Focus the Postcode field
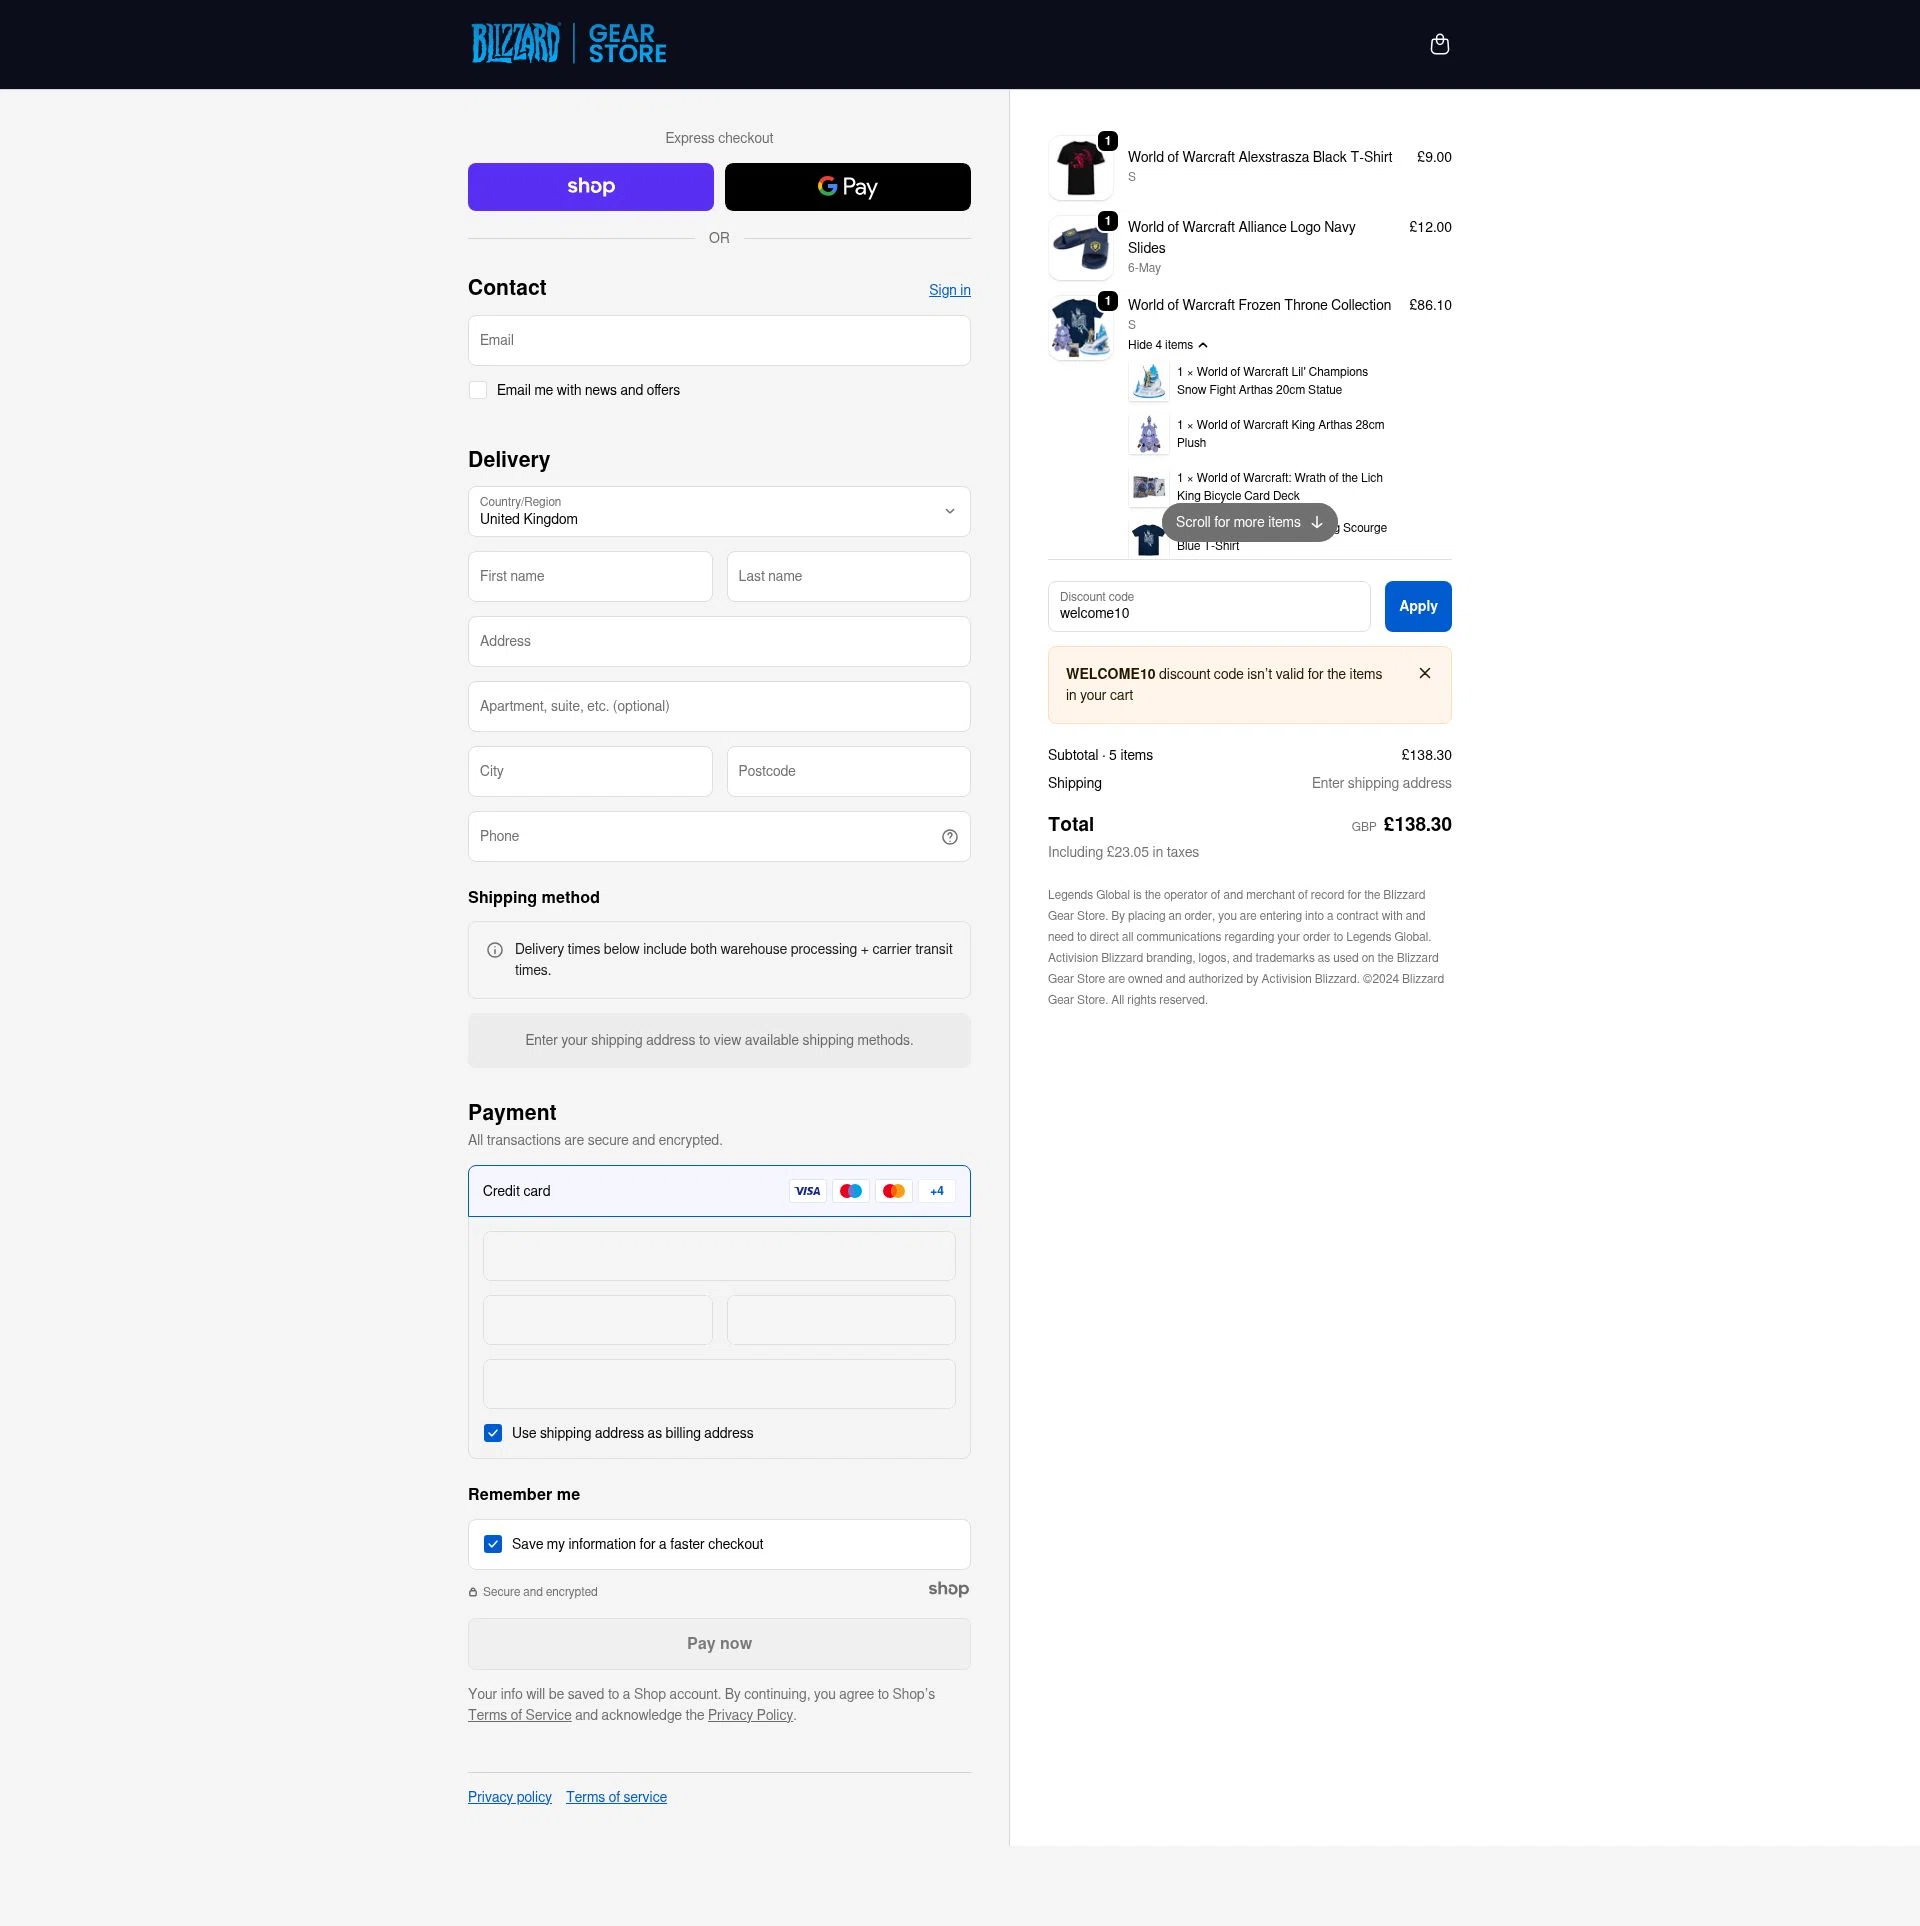This screenshot has height=1926, width=1920. click(849, 771)
